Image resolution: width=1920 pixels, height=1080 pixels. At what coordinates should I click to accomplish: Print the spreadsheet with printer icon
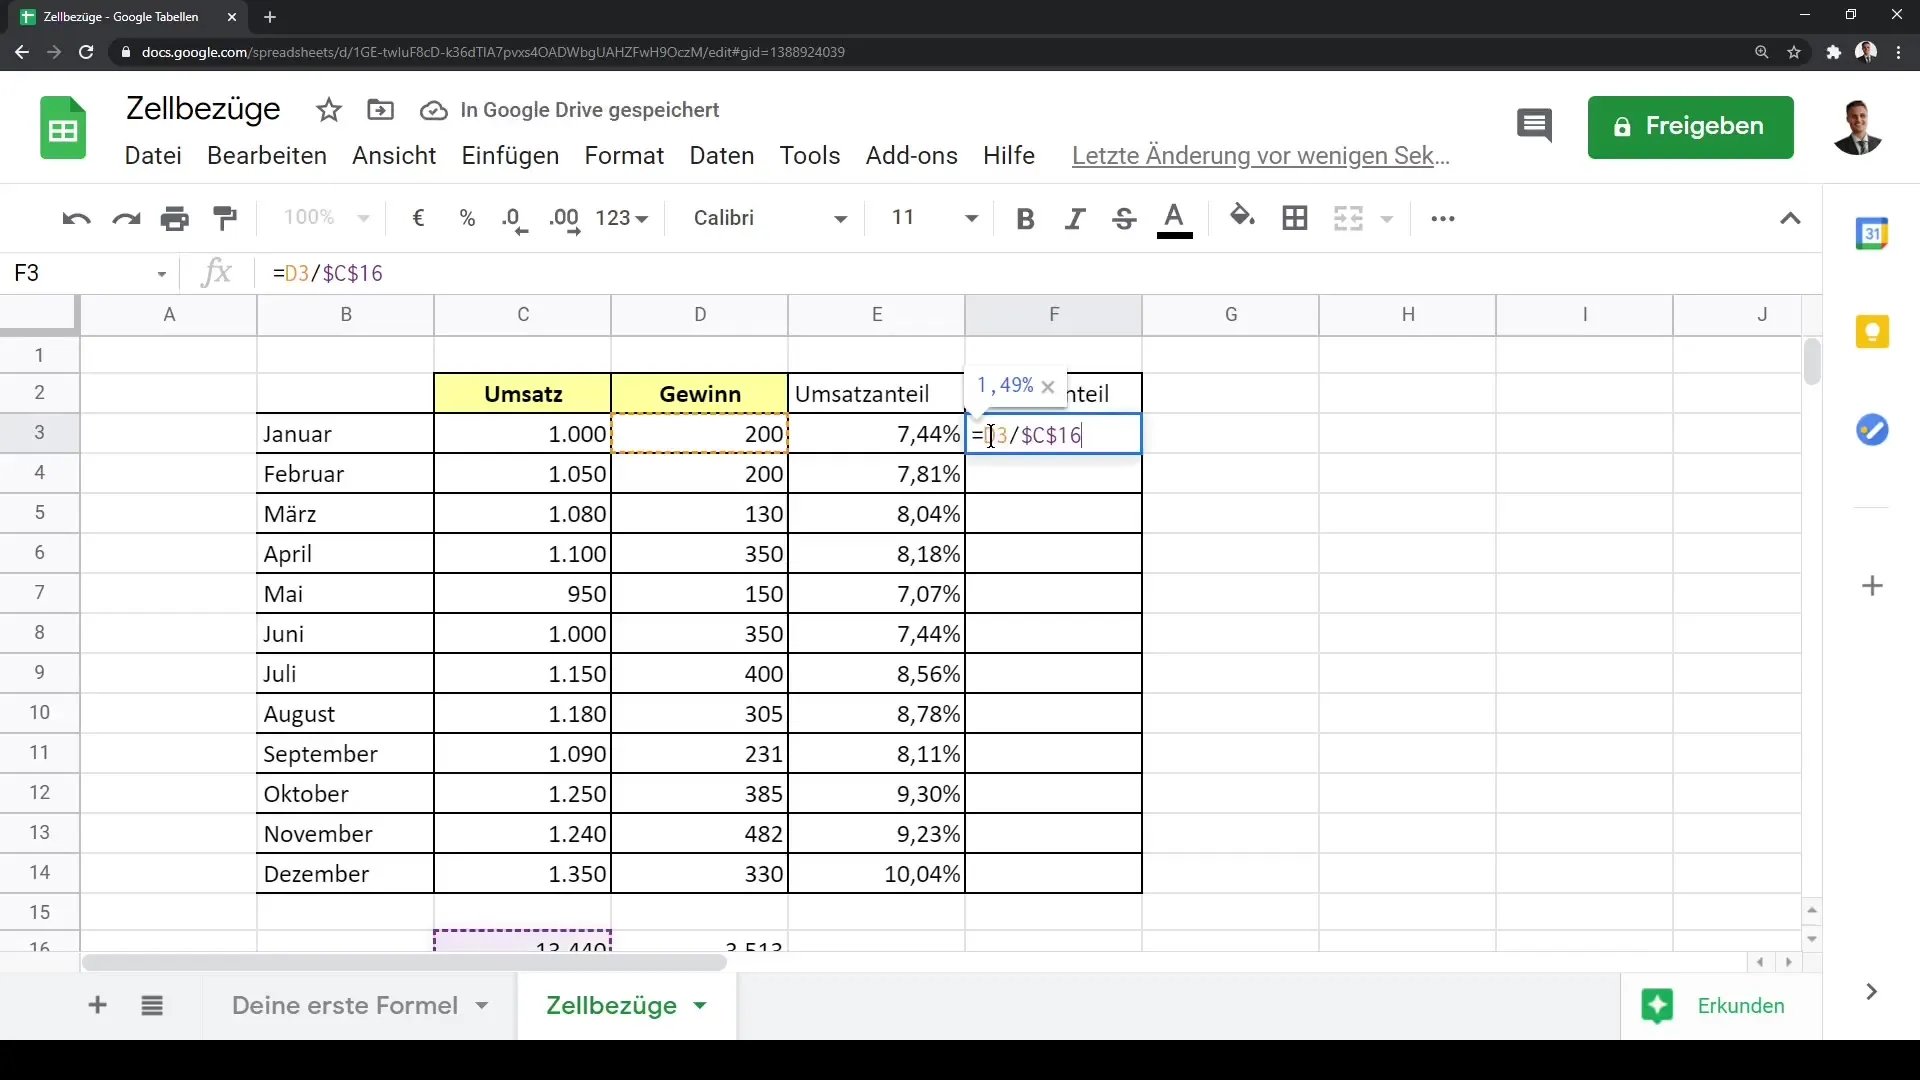tap(175, 218)
